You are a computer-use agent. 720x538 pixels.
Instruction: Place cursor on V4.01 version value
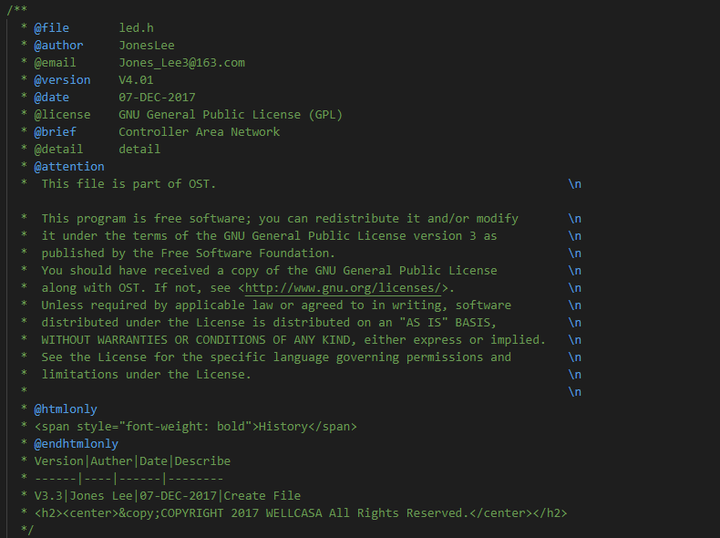pyautogui.click(x=136, y=80)
